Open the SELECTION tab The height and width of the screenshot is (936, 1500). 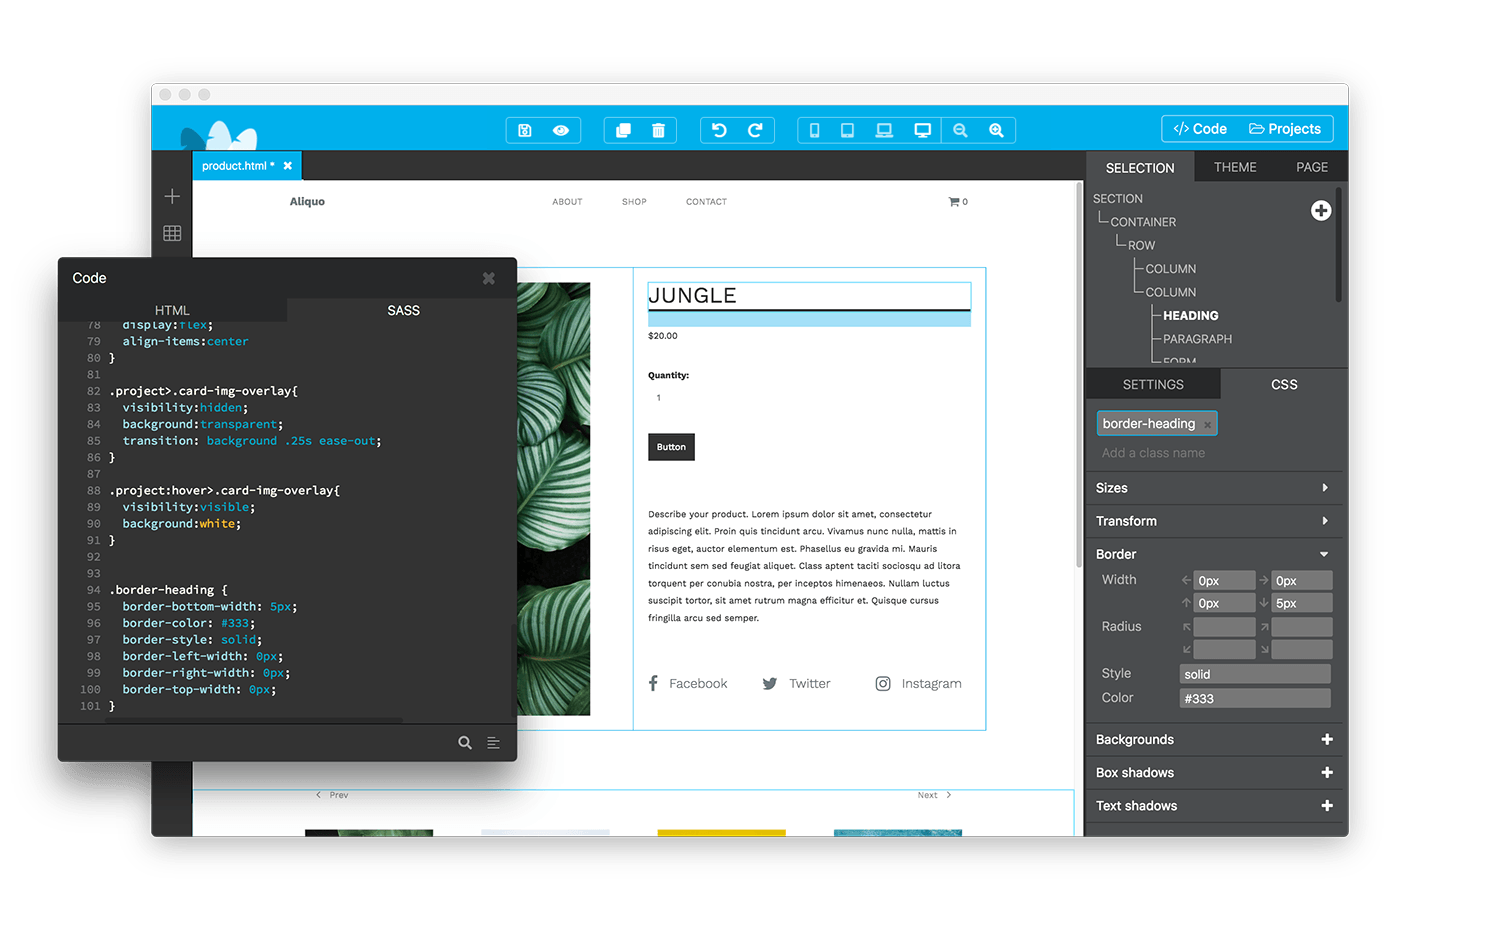tap(1140, 168)
